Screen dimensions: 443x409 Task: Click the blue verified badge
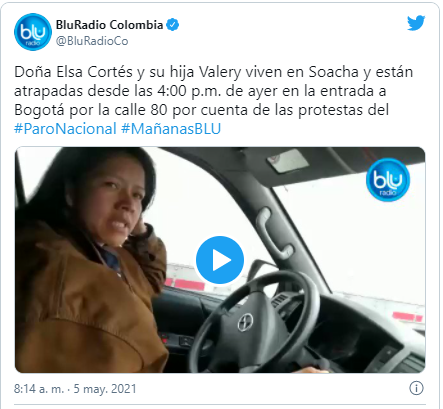tap(172, 25)
